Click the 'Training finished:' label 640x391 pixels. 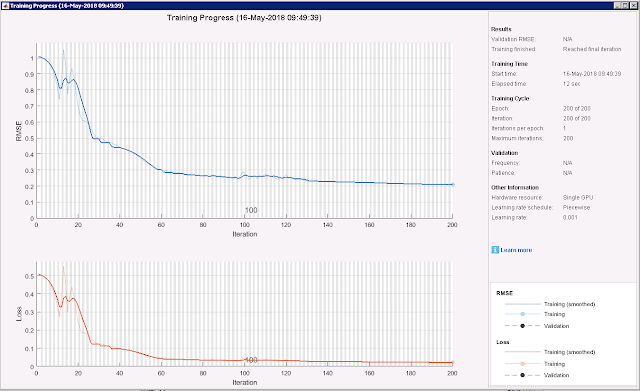[513, 49]
